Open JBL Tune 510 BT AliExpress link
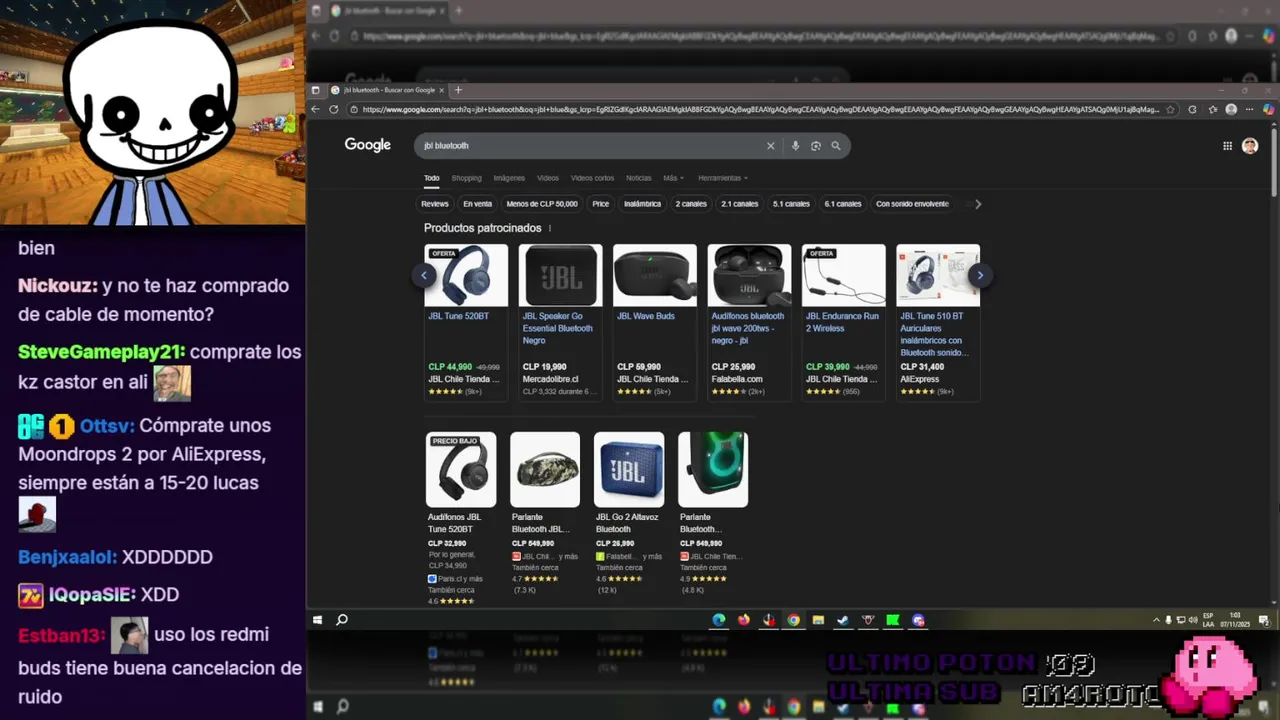Screen dimensions: 1280x720 coord(934,334)
